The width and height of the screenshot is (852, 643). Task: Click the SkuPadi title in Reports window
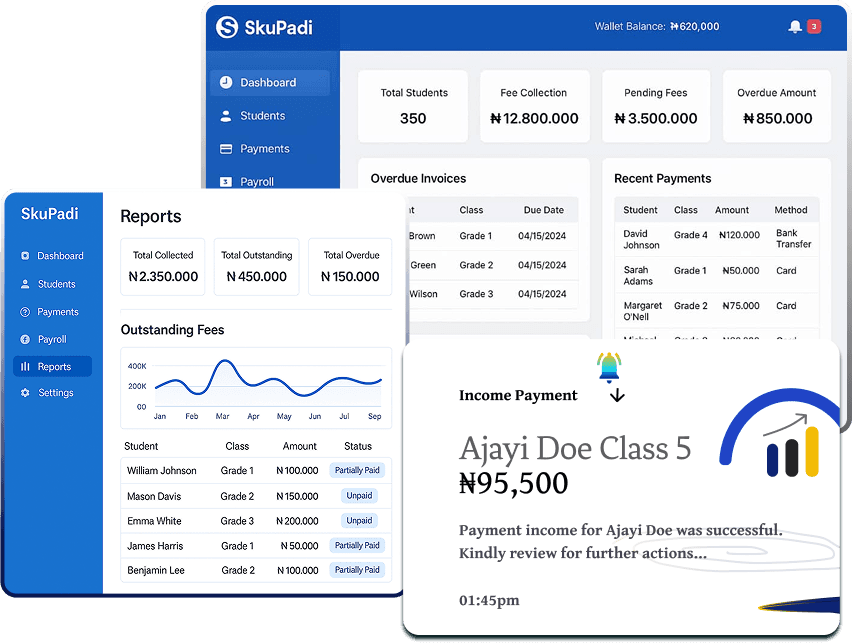point(49,214)
